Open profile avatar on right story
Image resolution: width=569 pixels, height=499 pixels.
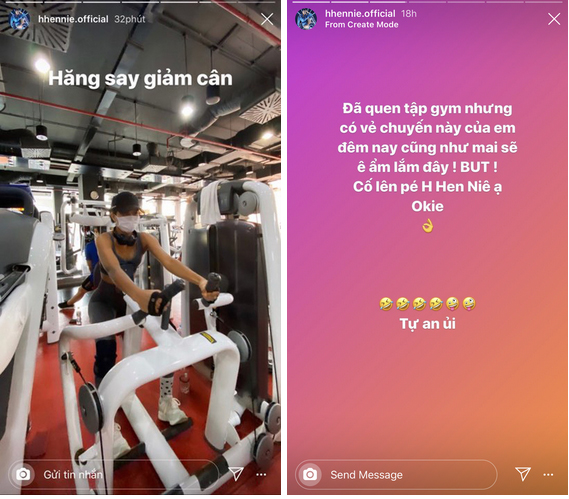pos(306,19)
